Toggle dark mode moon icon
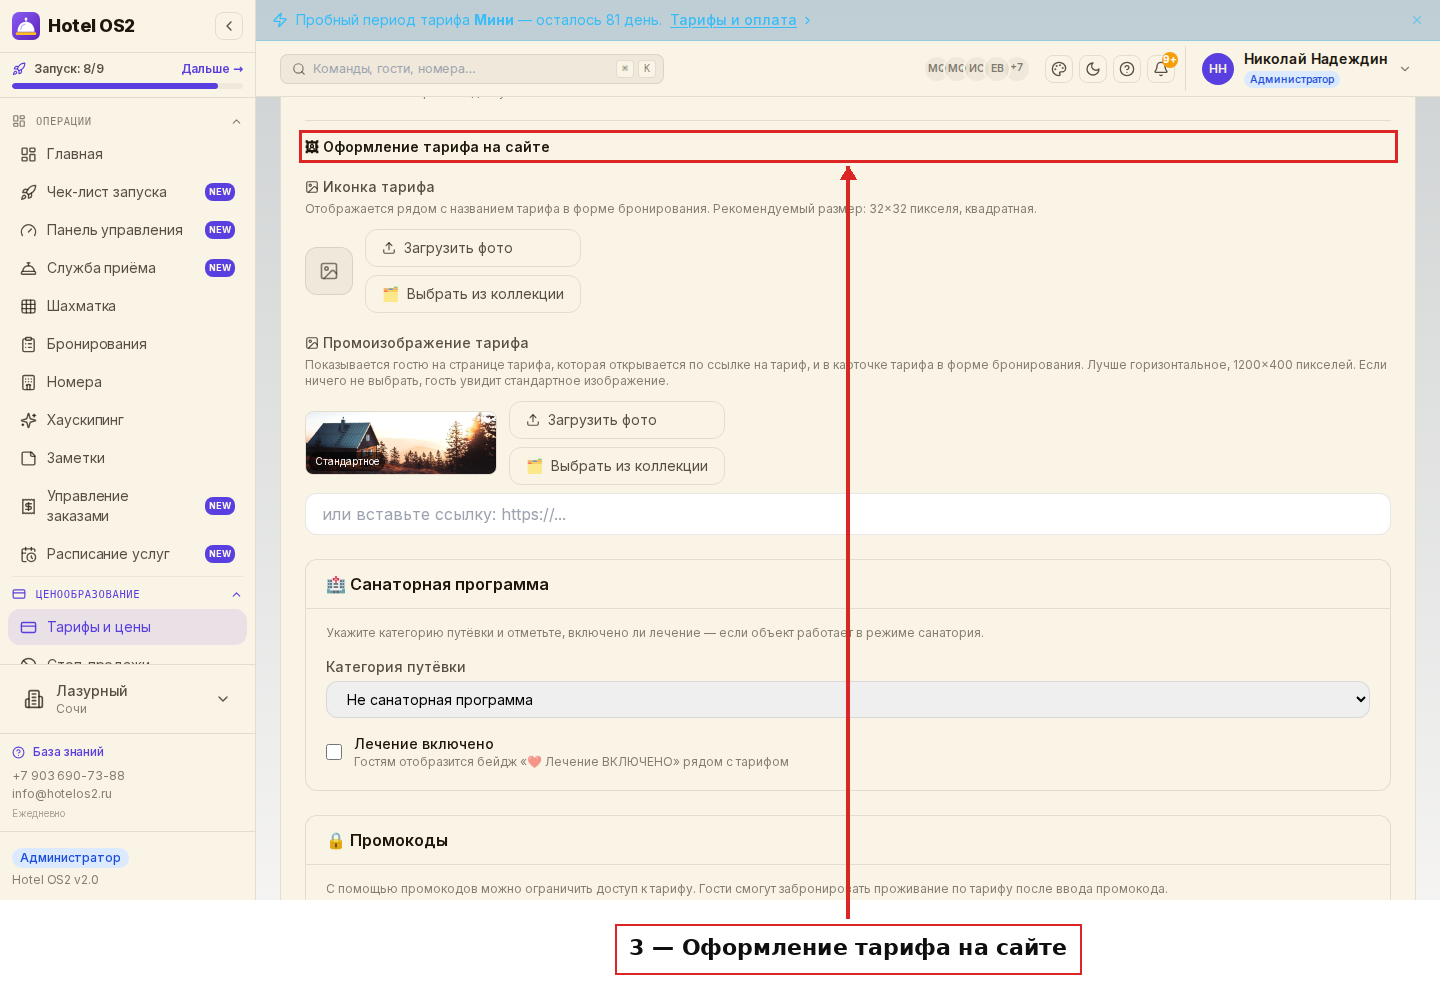This screenshot has width=1440, height=998. 1093,69
